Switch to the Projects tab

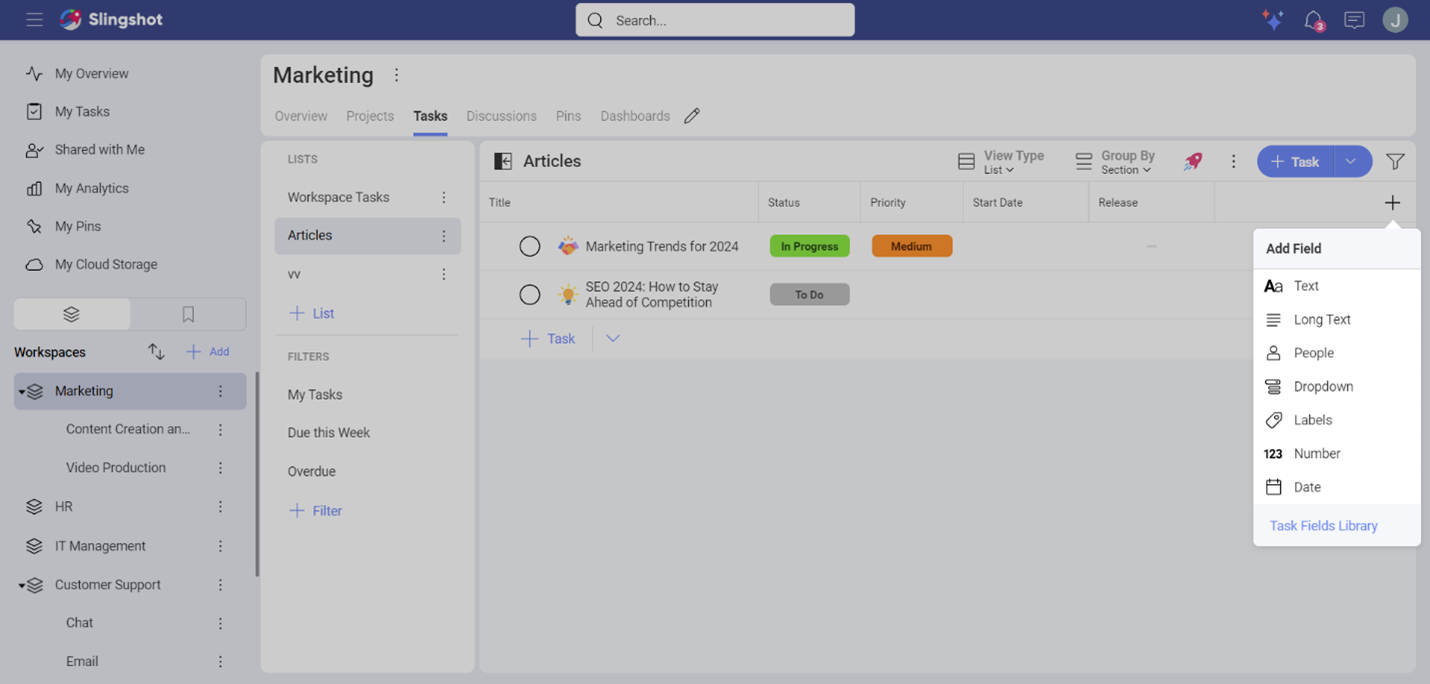click(370, 116)
